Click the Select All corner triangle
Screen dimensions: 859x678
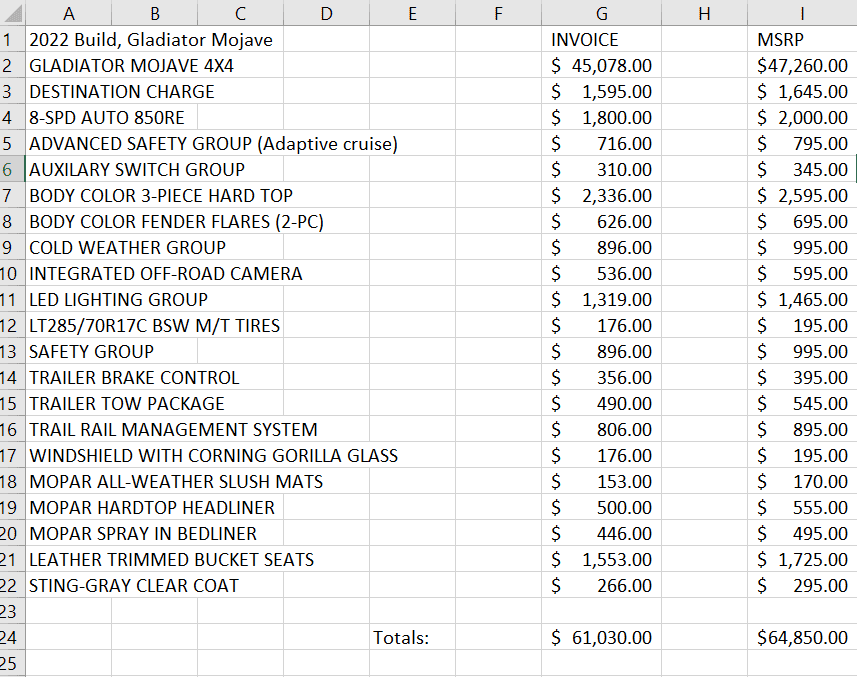(x=13, y=13)
